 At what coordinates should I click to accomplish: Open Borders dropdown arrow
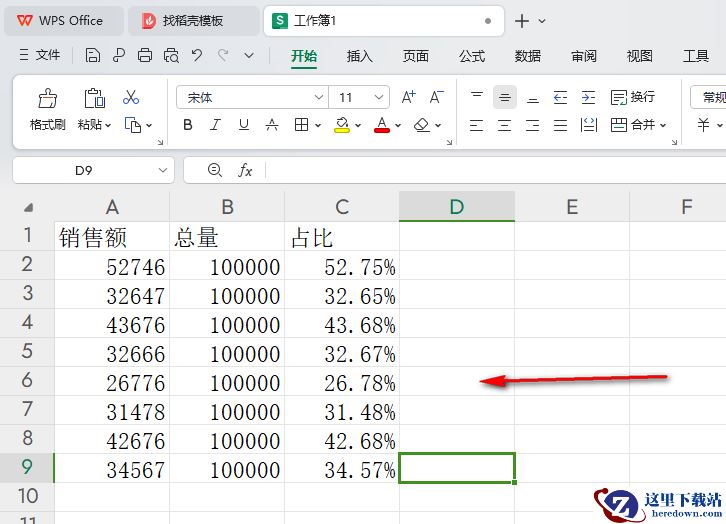click(318, 125)
